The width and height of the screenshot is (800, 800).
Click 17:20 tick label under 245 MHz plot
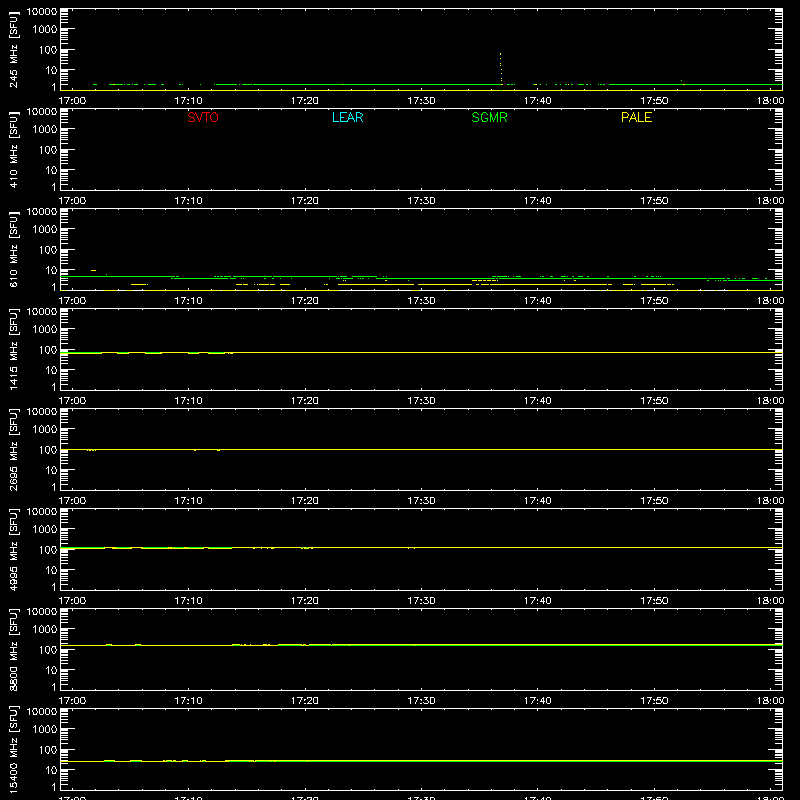click(x=305, y=101)
